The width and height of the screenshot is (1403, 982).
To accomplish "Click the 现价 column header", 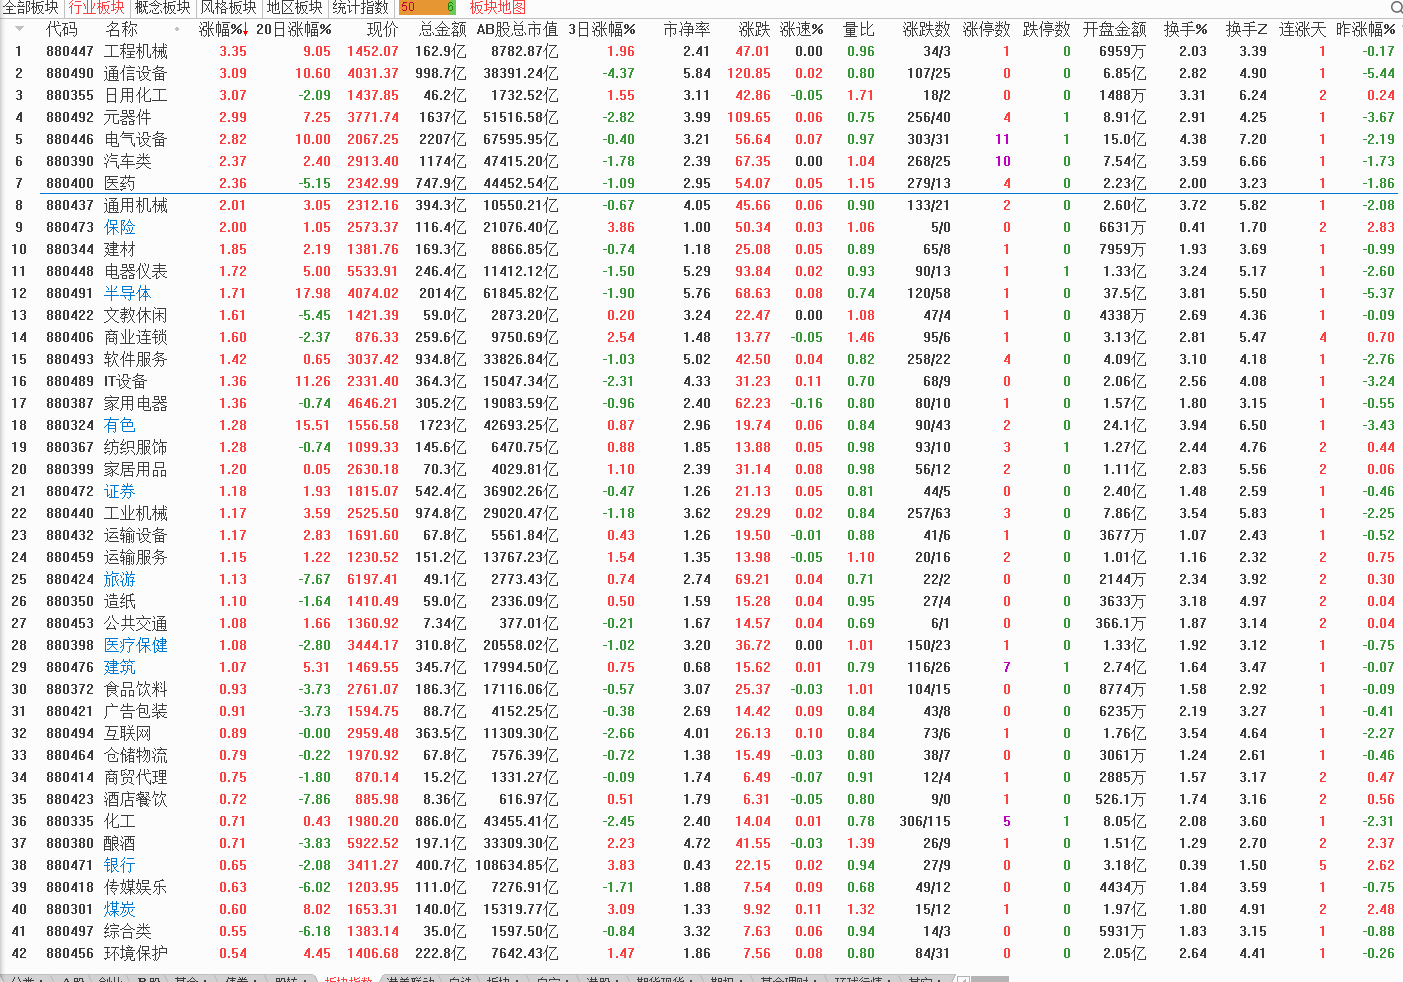I will [382, 30].
